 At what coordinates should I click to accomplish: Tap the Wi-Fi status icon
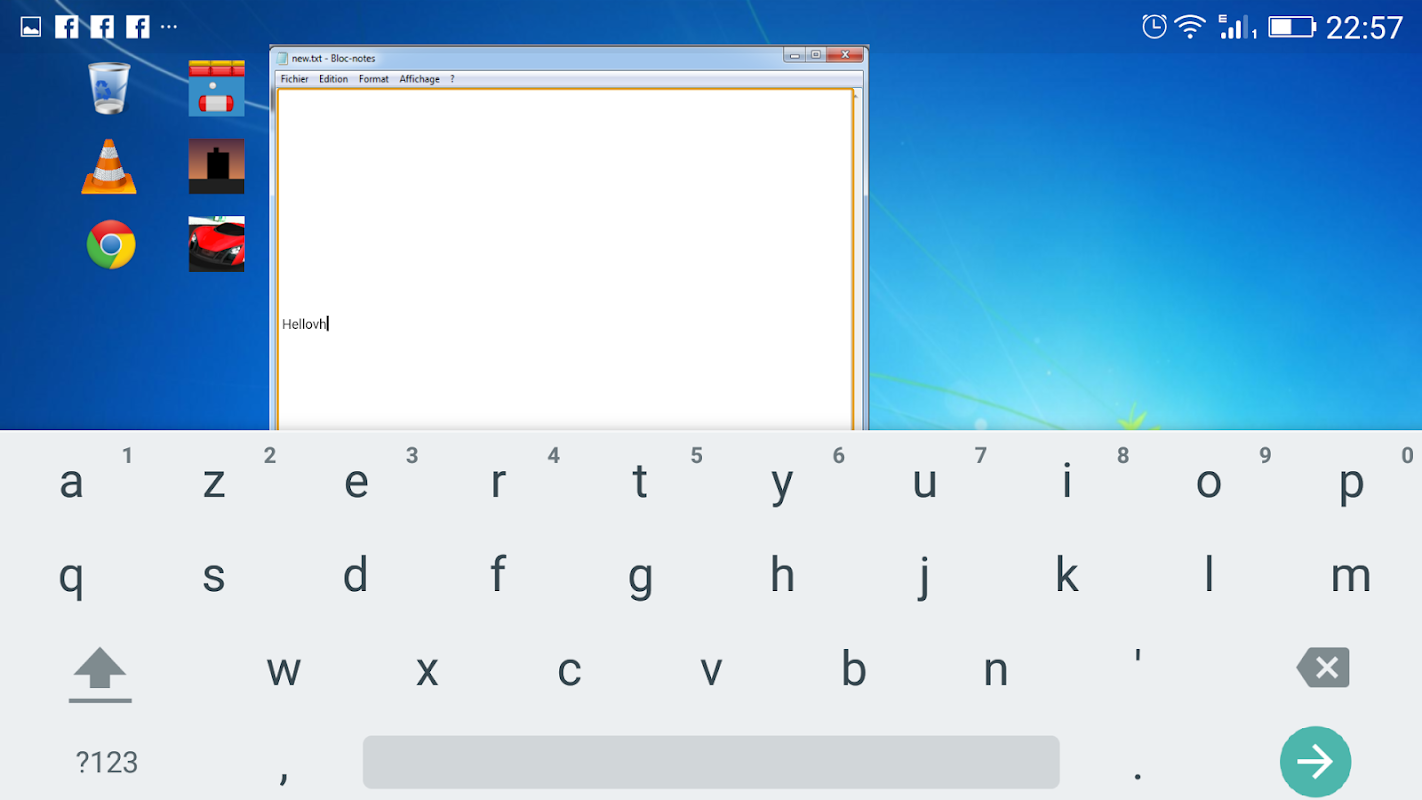pyautogui.click(x=1190, y=27)
